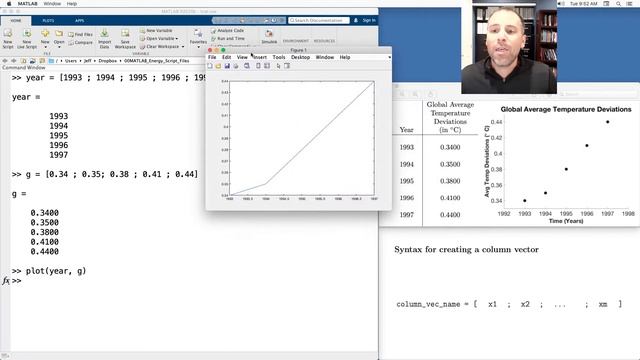Screen dimensions: 640x360
Task: Open Edit menu in Figure 1 window
Action: coord(227,58)
